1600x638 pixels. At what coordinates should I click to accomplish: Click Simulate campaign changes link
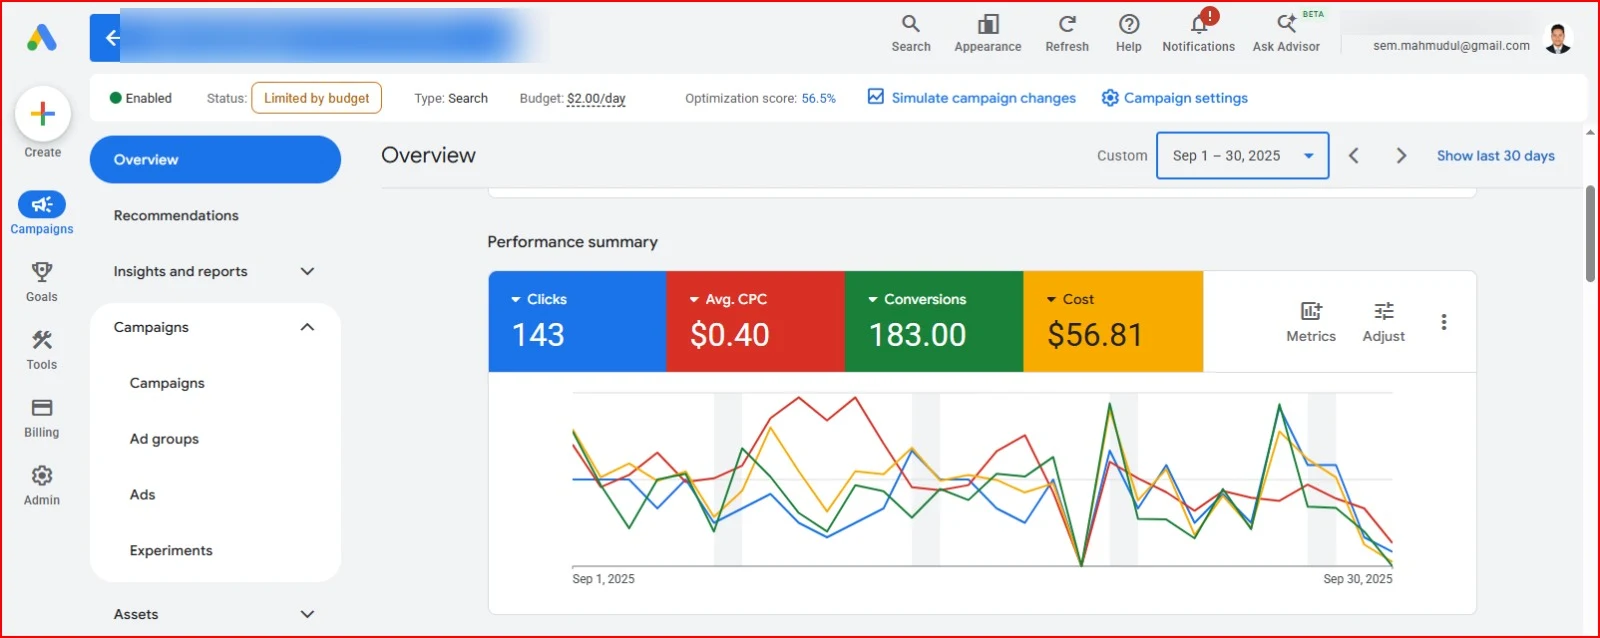point(972,98)
